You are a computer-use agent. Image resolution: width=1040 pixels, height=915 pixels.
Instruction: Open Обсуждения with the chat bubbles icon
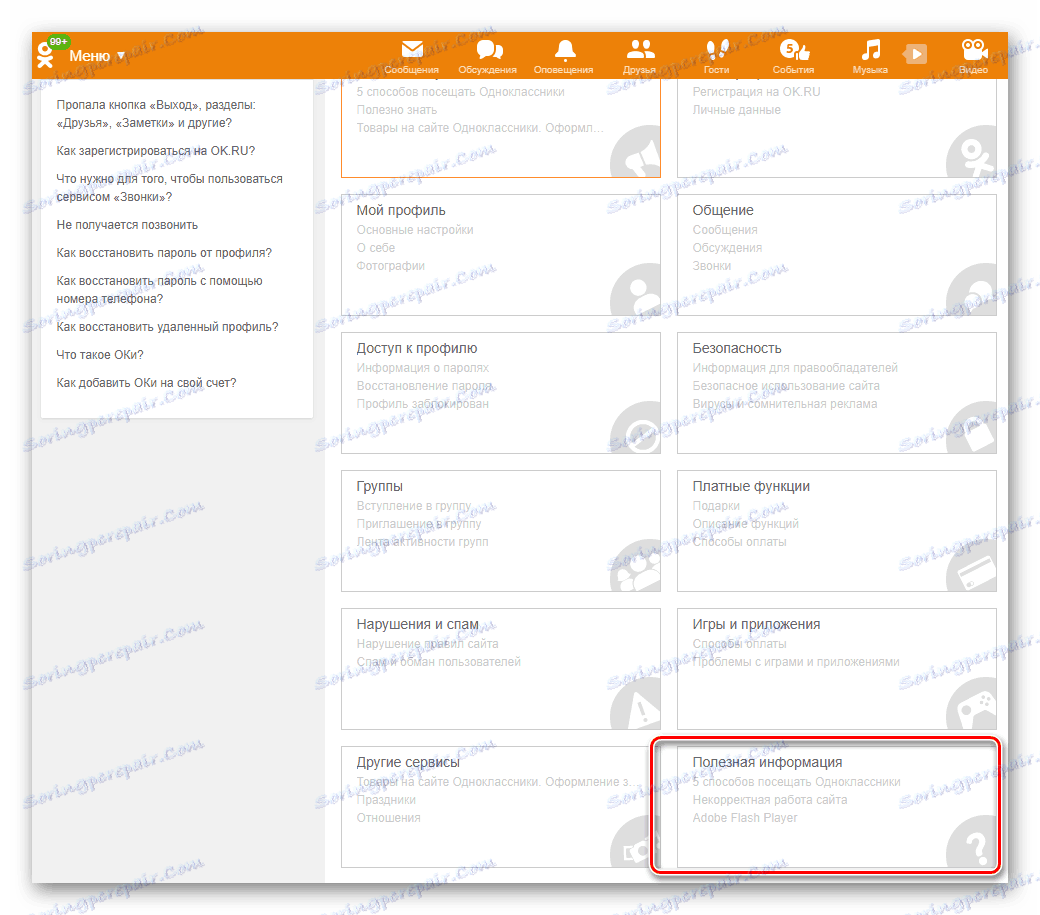(x=488, y=48)
